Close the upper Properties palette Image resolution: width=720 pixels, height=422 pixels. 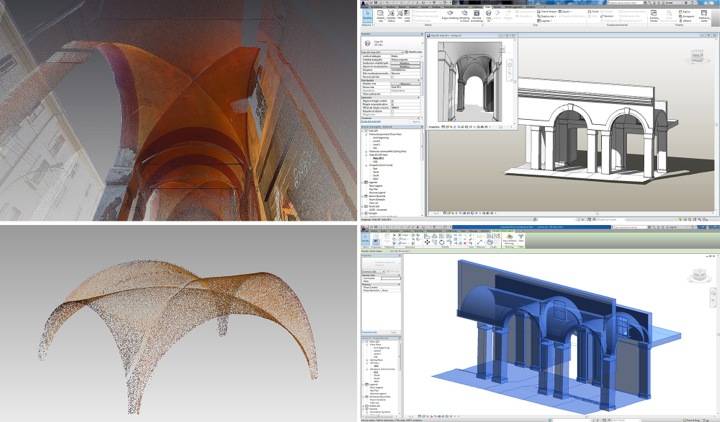pyautogui.click(x=422, y=34)
